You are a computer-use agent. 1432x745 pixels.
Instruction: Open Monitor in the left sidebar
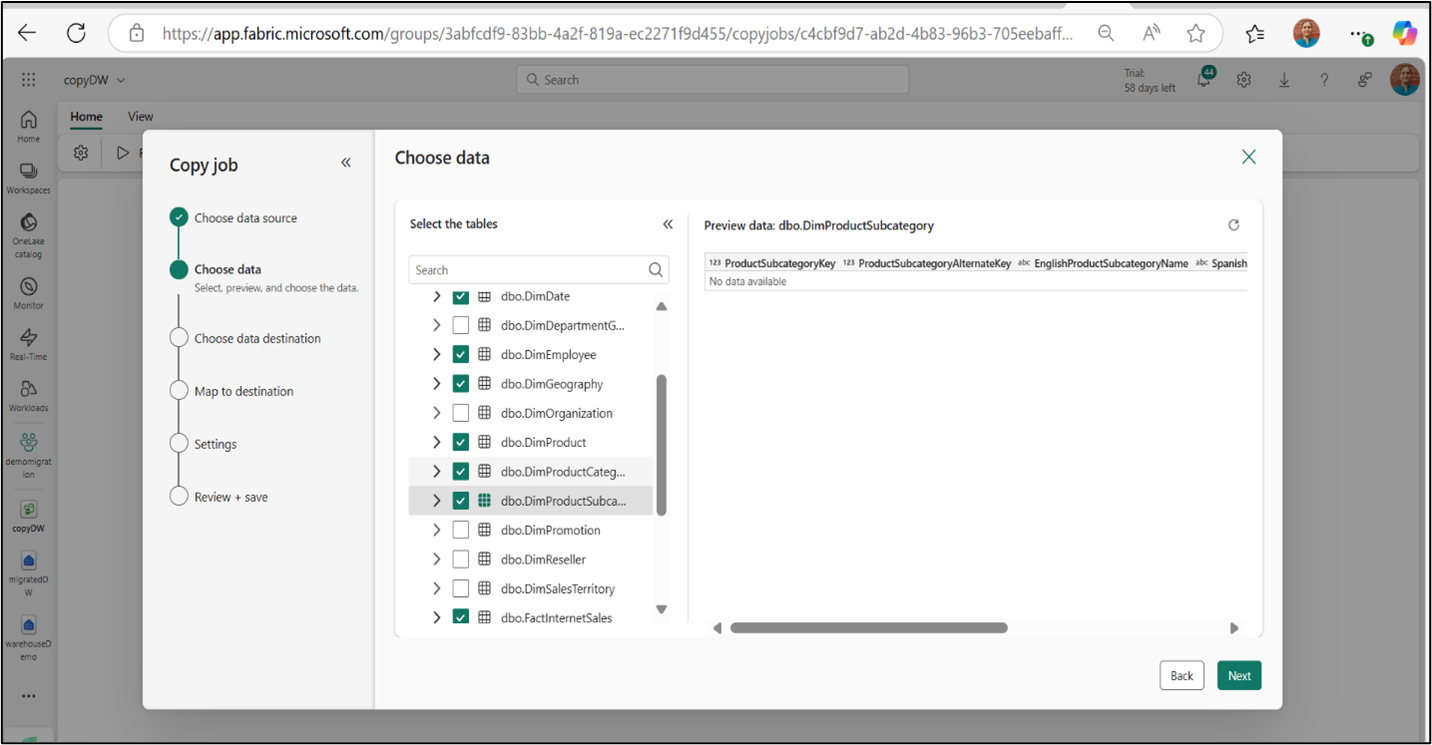tap(28, 292)
